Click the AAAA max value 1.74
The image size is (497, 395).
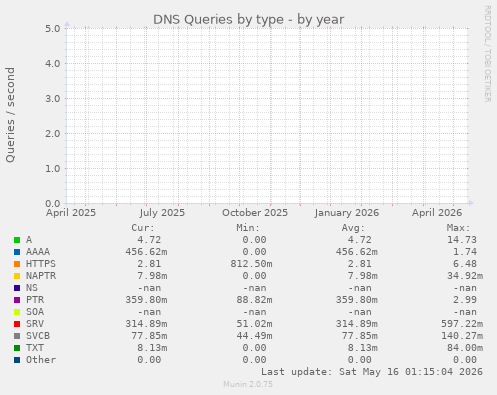pos(465,252)
